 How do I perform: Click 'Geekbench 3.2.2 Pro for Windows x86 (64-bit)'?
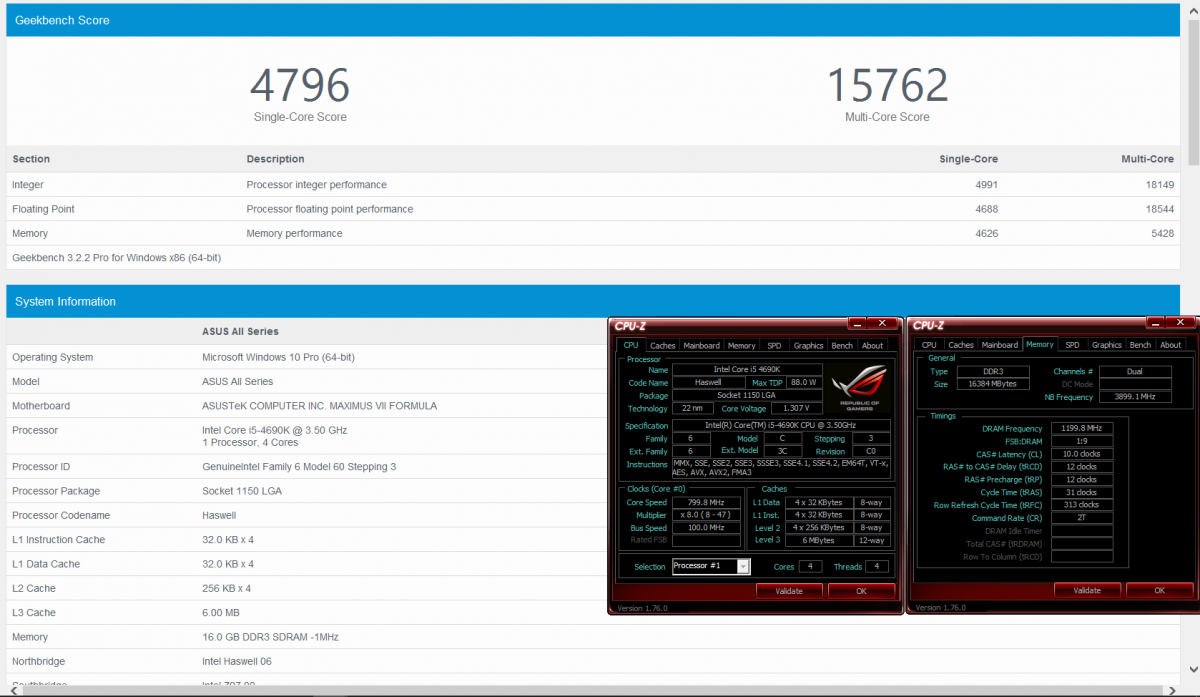[116, 258]
